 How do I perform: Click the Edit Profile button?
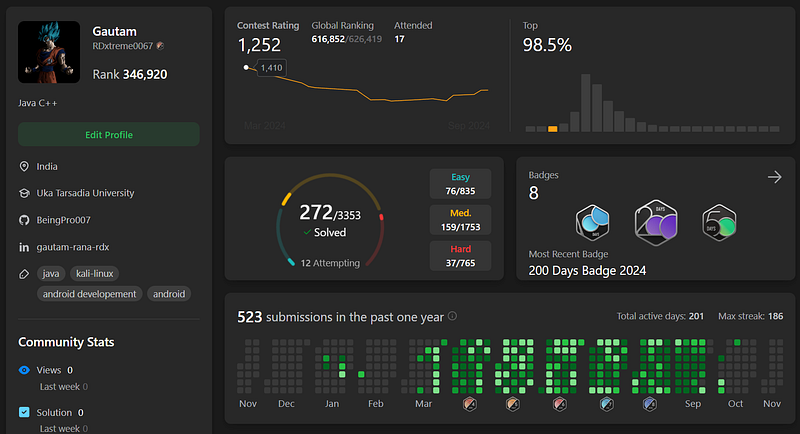(109, 135)
